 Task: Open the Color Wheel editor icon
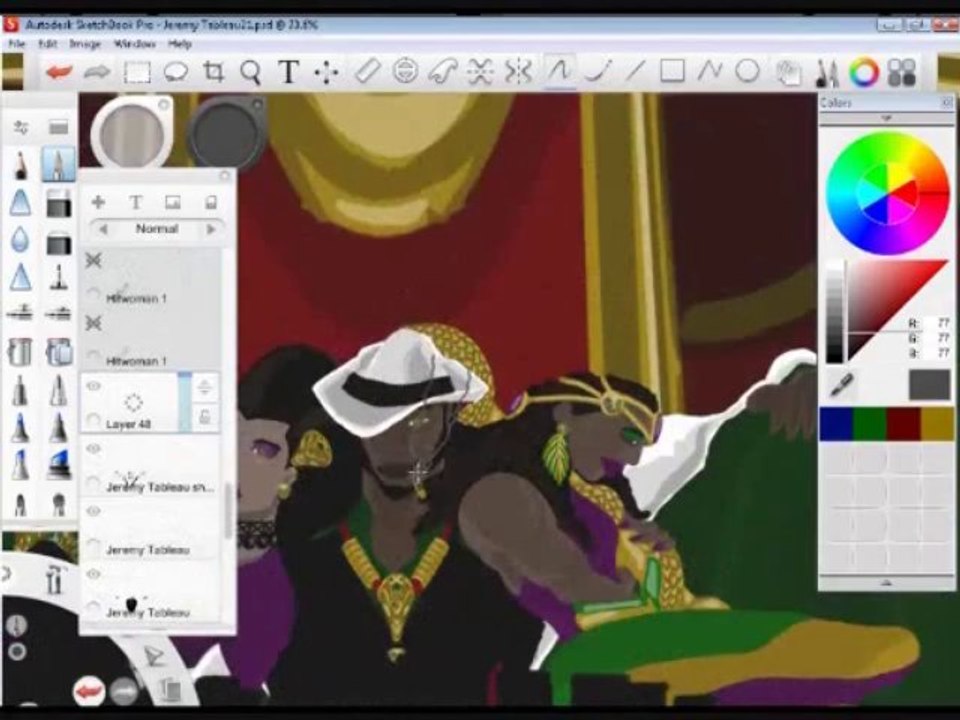pyautogui.click(x=864, y=72)
